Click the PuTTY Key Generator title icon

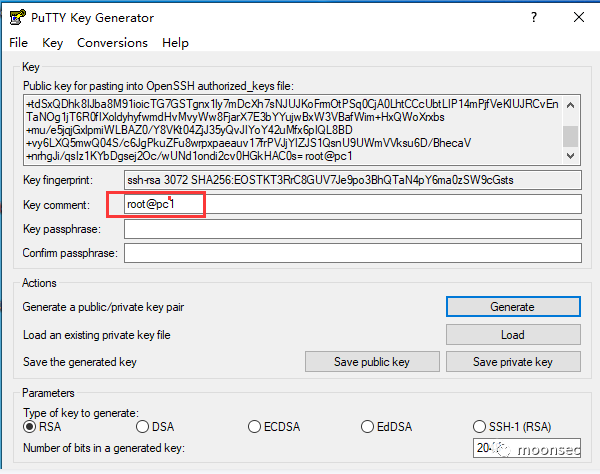pos(17,17)
